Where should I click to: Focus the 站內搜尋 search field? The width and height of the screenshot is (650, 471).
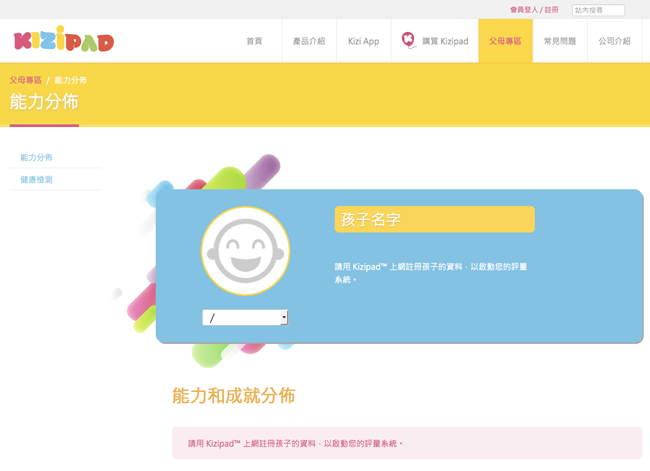pyautogui.click(x=598, y=10)
